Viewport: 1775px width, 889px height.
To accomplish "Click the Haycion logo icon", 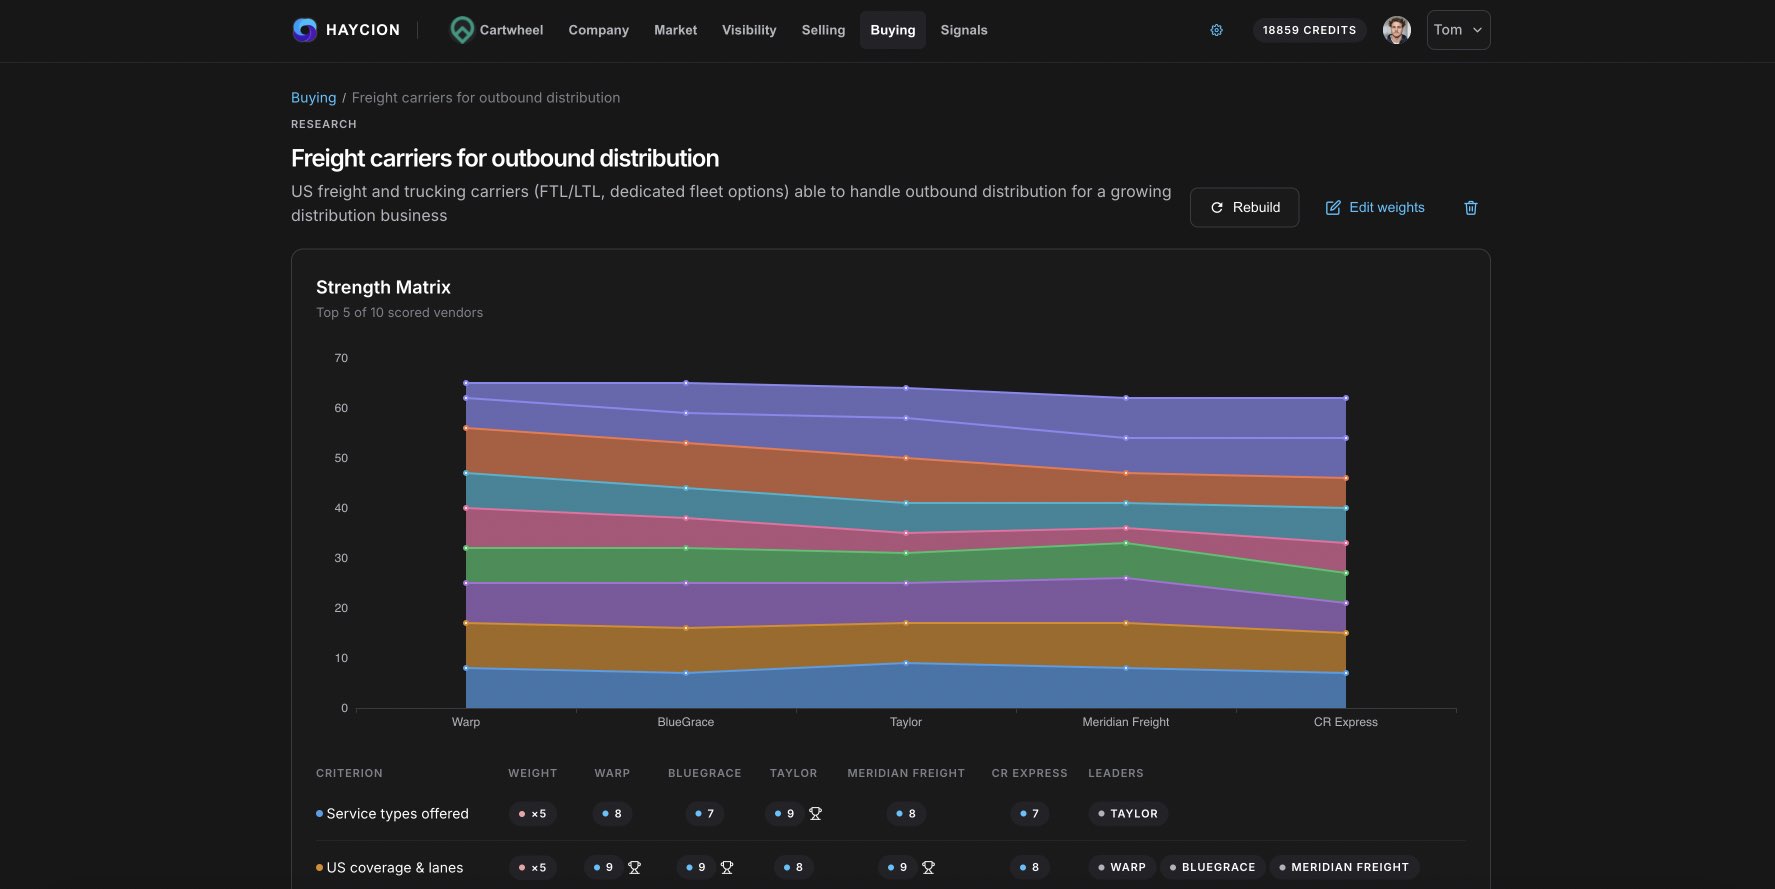I will click(x=304, y=30).
